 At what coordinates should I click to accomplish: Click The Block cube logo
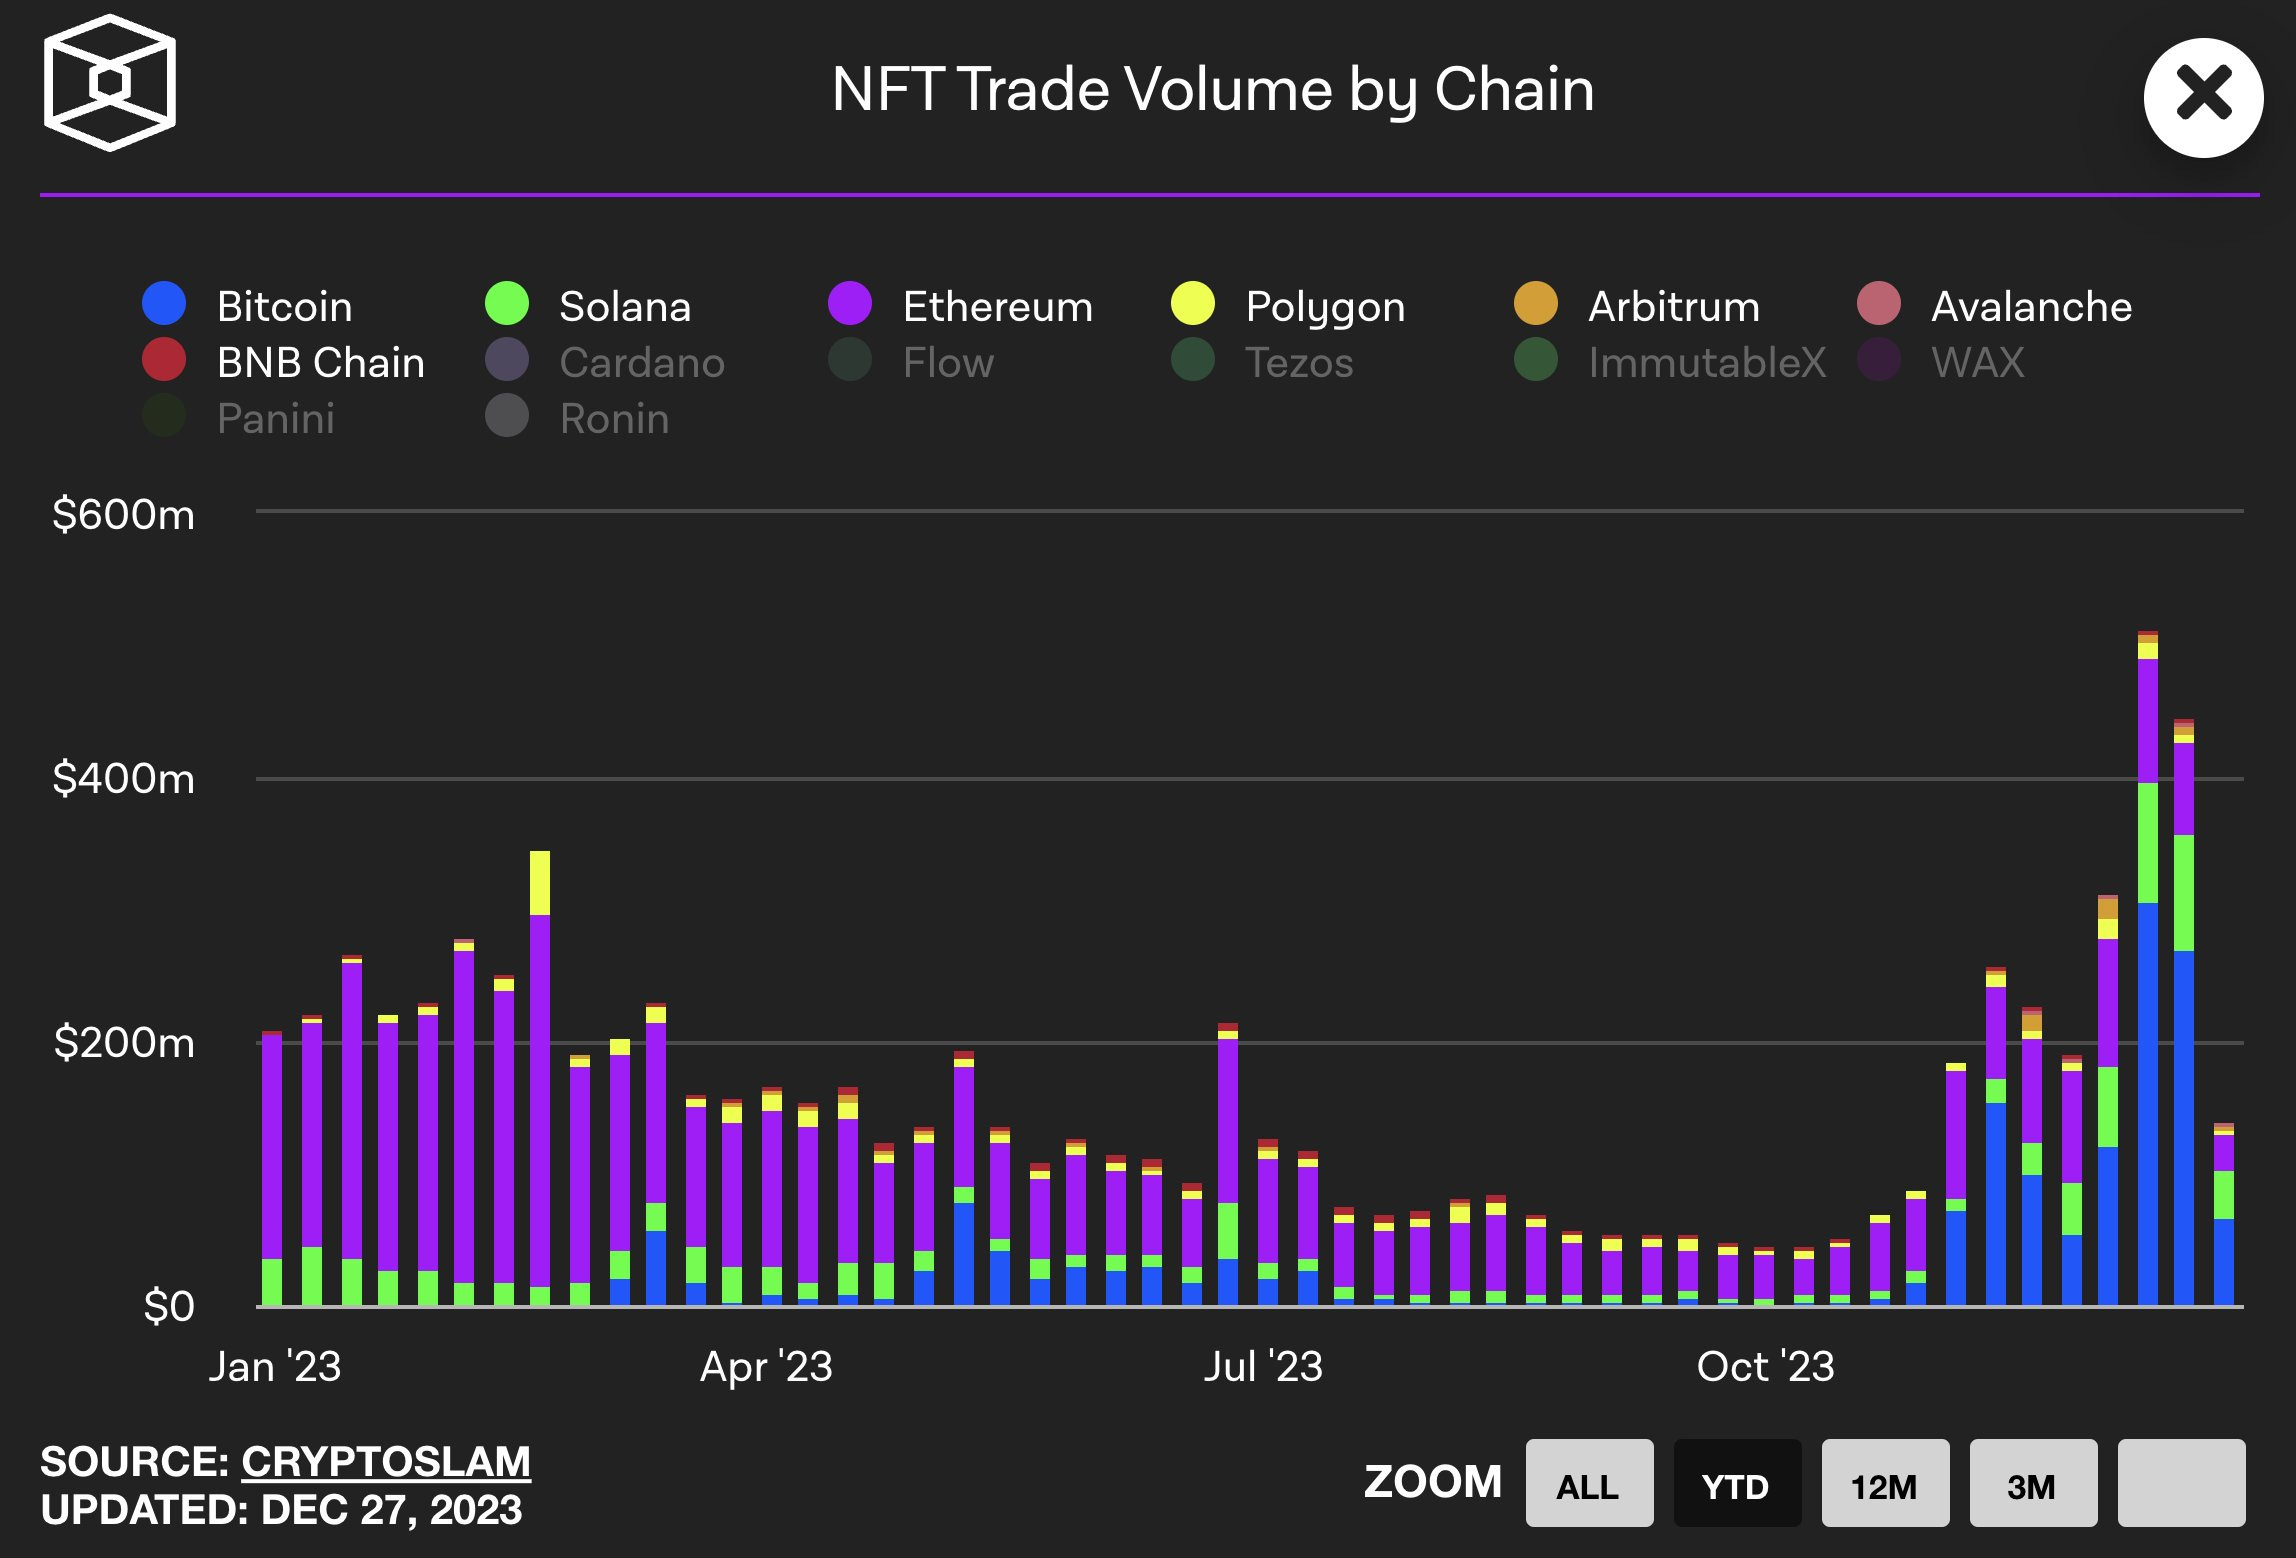(x=110, y=83)
